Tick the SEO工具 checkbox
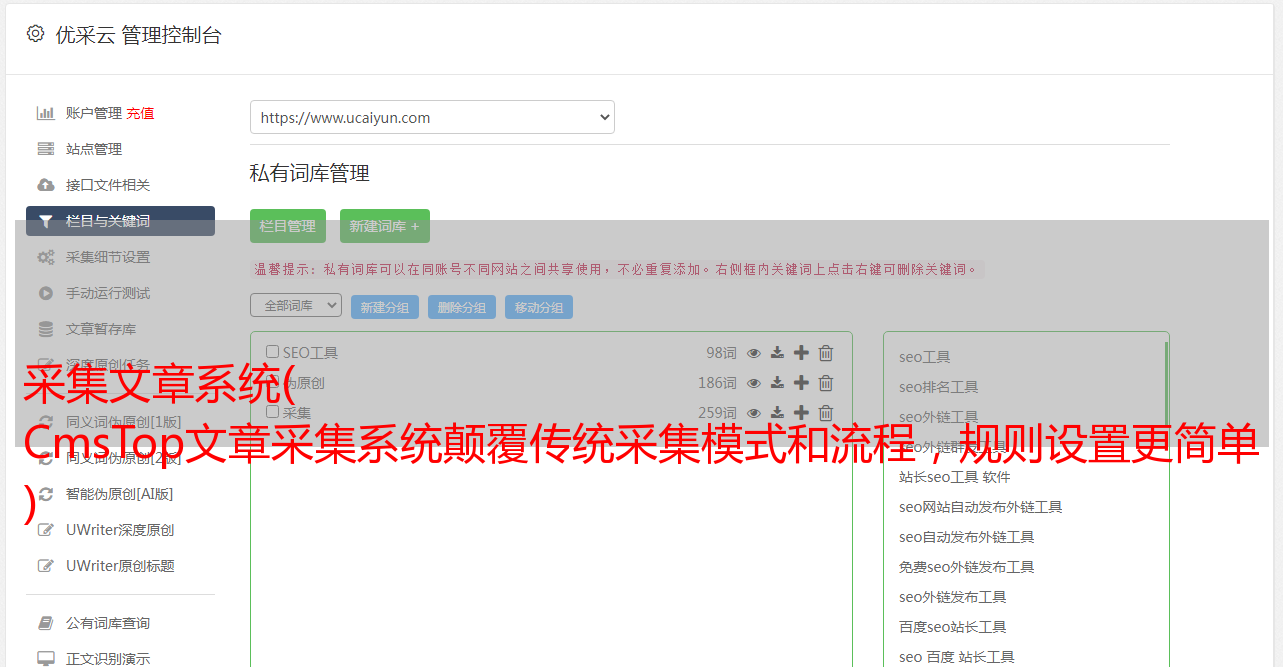This screenshot has height=667, width=1283. 272,352
